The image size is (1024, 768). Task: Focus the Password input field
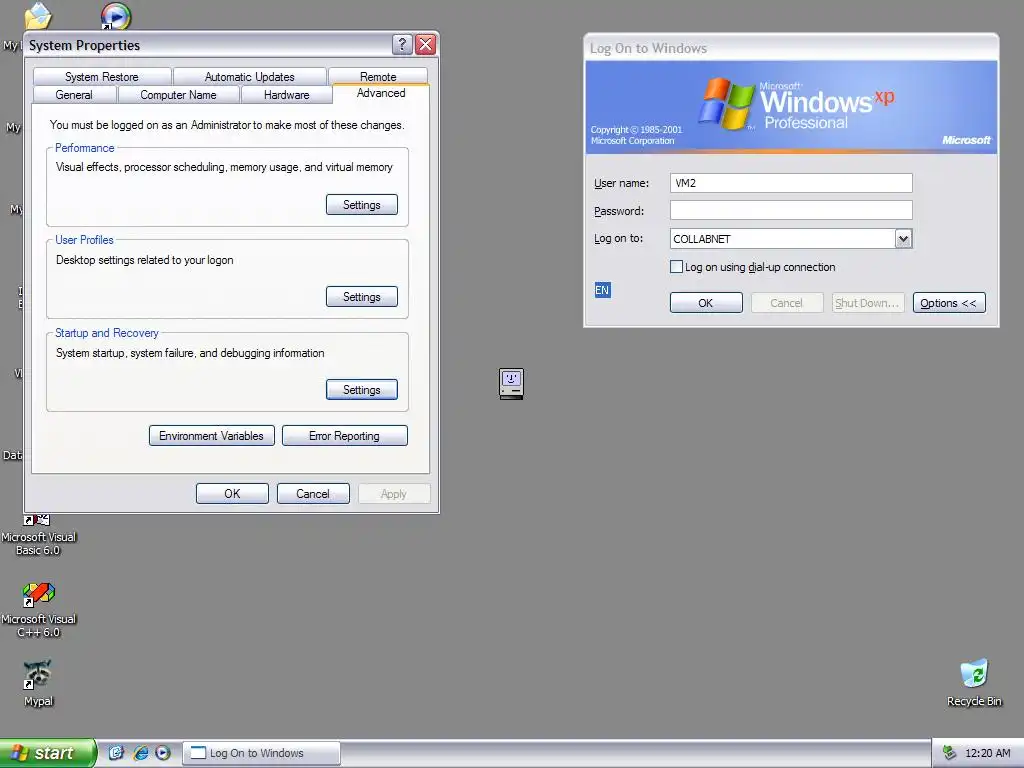791,210
